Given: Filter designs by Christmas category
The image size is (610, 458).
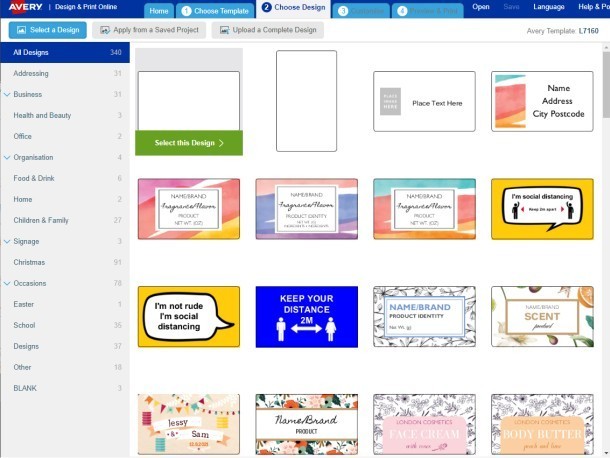Looking at the screenshot, I should pos(29,262).
